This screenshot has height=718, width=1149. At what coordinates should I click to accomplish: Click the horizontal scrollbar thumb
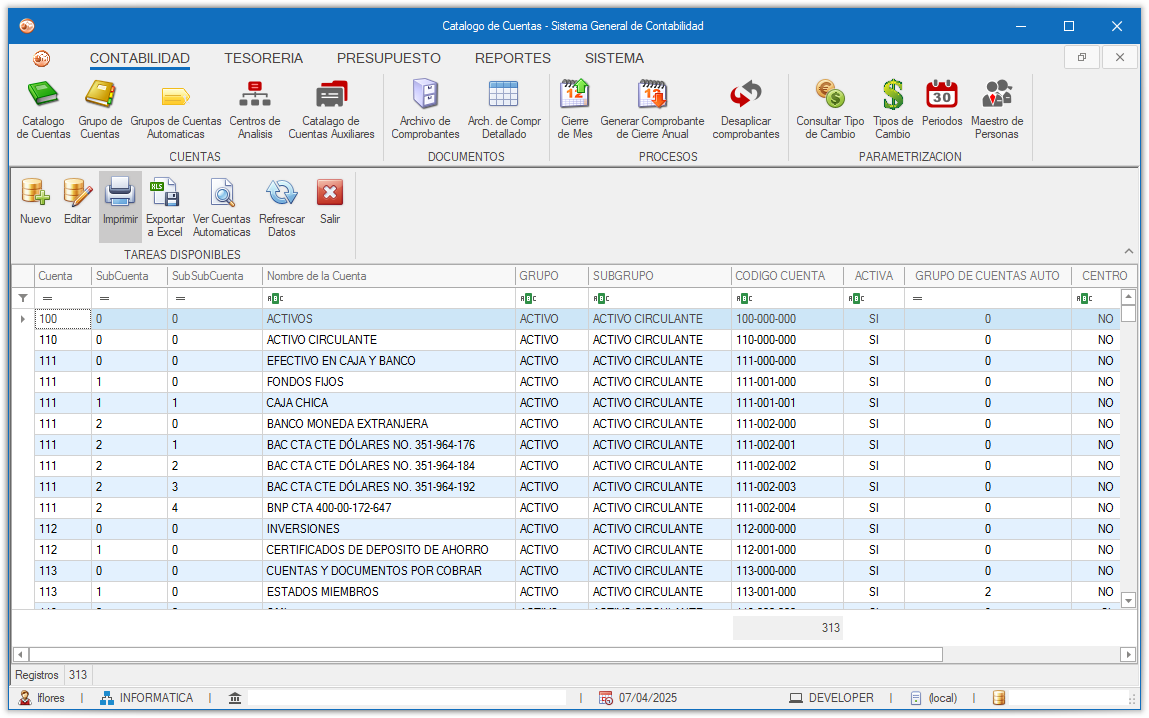pyautogui.click(x=485, y=654)
